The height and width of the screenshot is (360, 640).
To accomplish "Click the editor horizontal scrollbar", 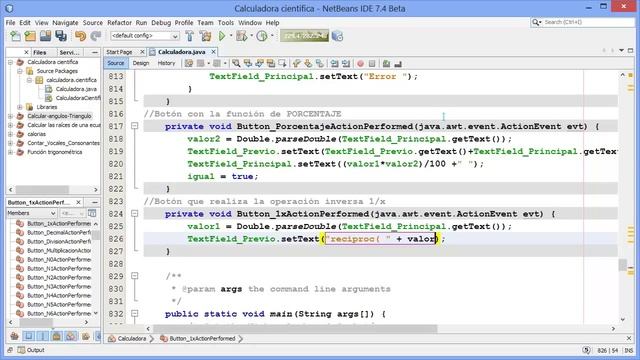I will [295, 328].
